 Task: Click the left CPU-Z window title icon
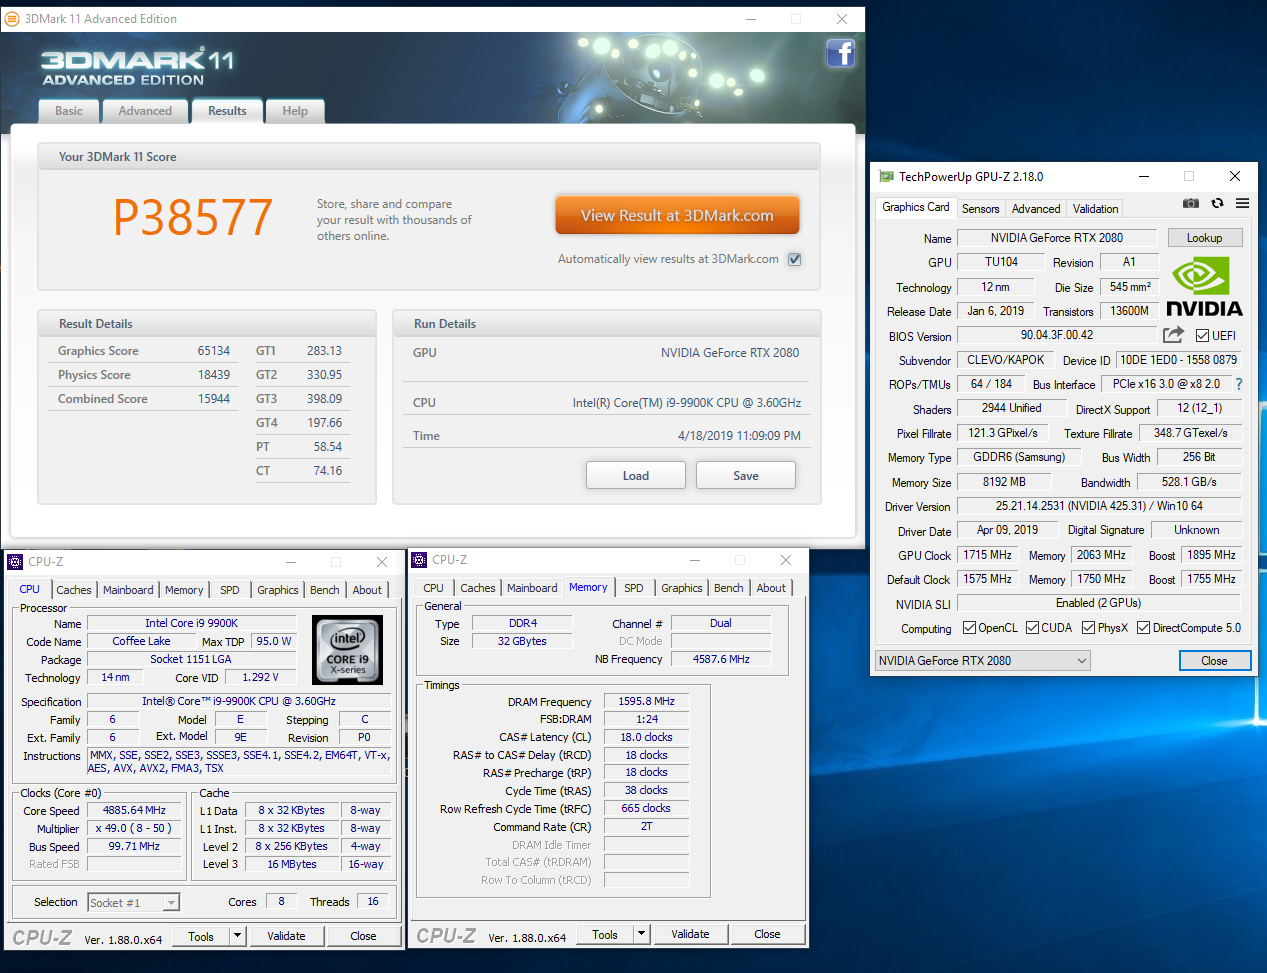[x=15, y=562]
